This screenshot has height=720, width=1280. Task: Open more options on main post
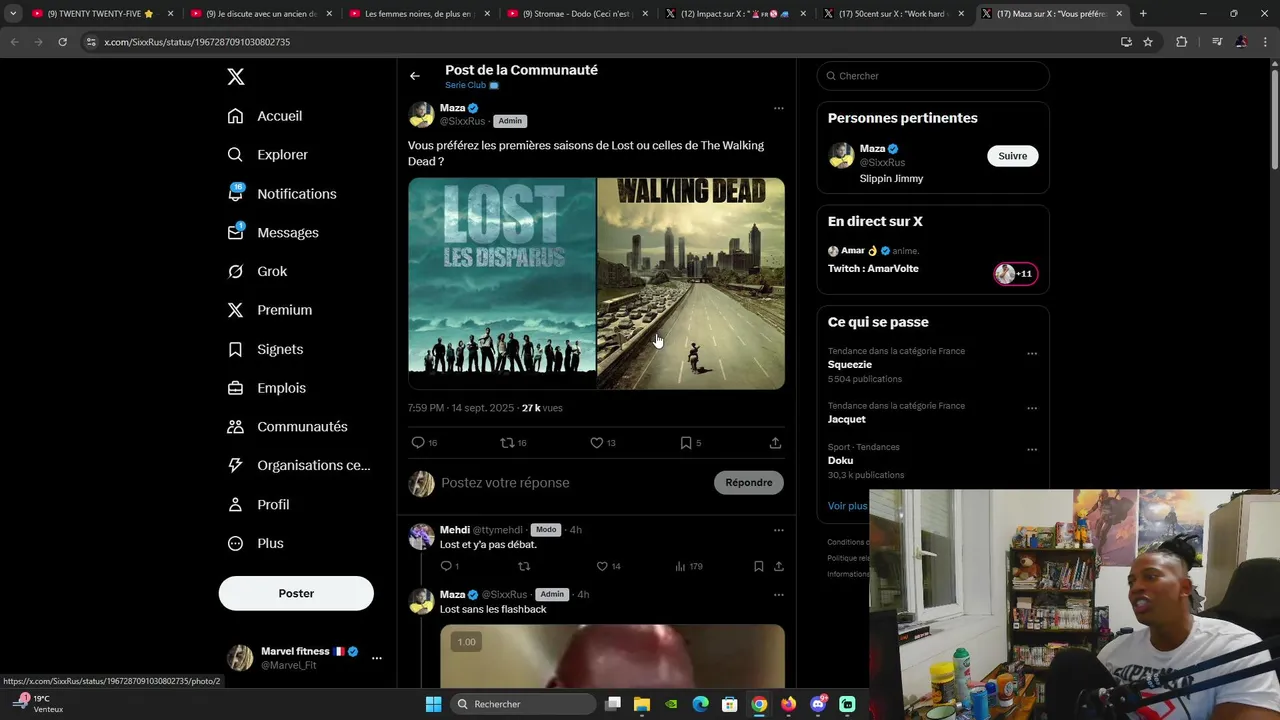point(778,108)
